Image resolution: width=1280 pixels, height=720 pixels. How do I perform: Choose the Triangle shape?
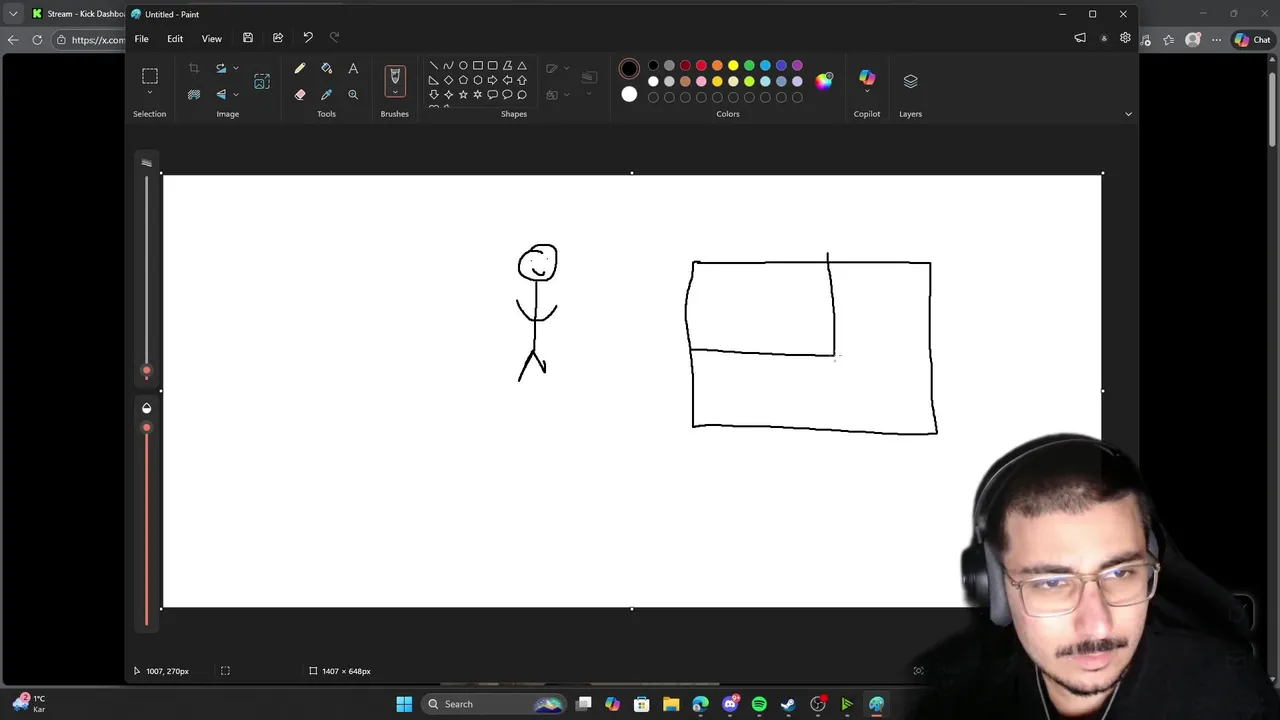[x=522, y=66]
